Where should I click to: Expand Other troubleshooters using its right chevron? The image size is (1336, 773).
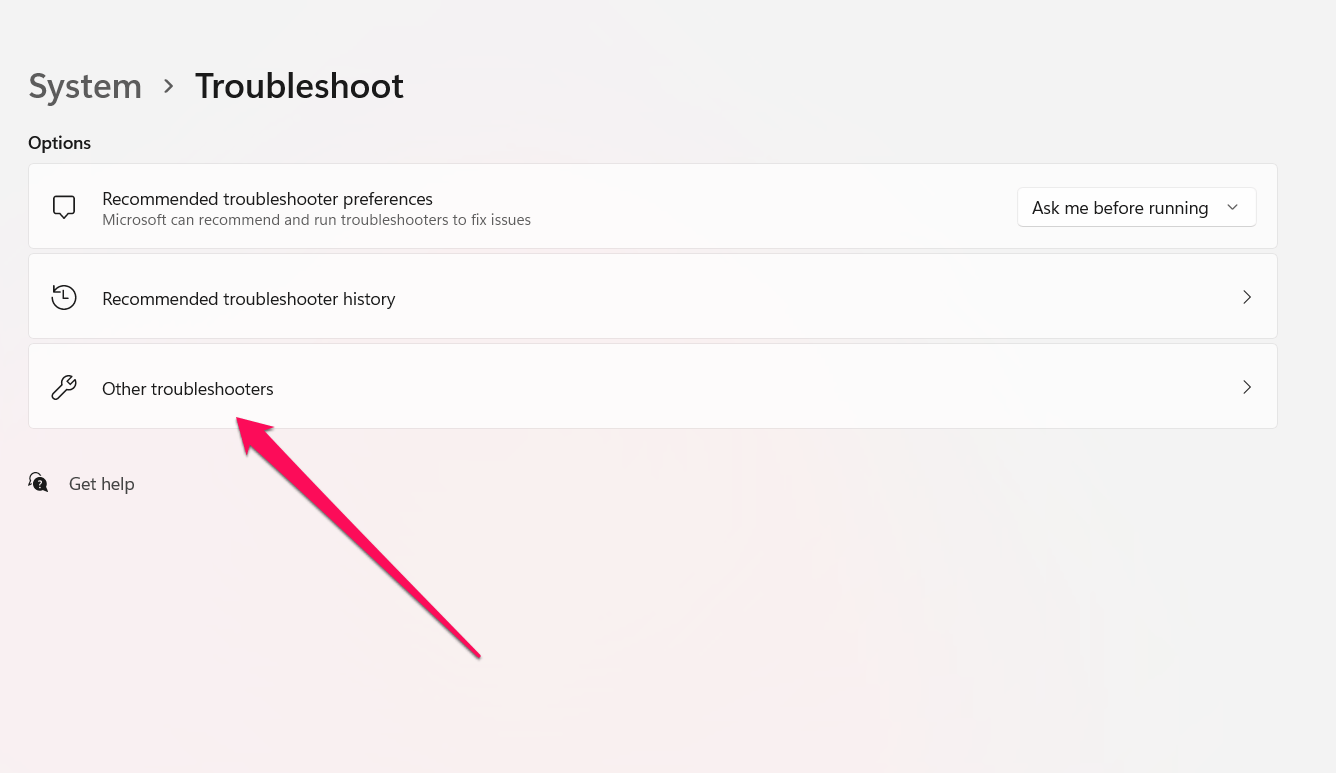pyautogui.click(x=1246, y=387)
